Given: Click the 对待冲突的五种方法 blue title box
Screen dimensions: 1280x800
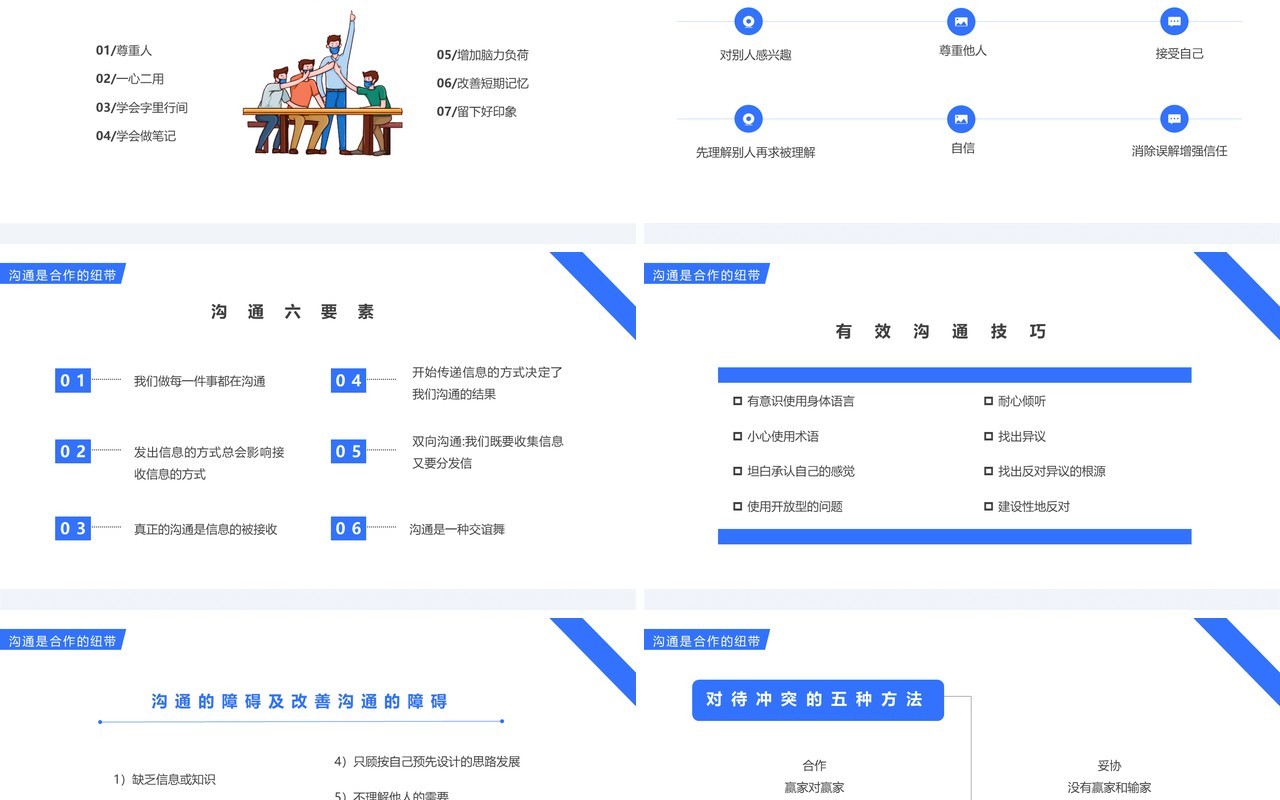Looking at the screenshot, I should coord(818,700).
